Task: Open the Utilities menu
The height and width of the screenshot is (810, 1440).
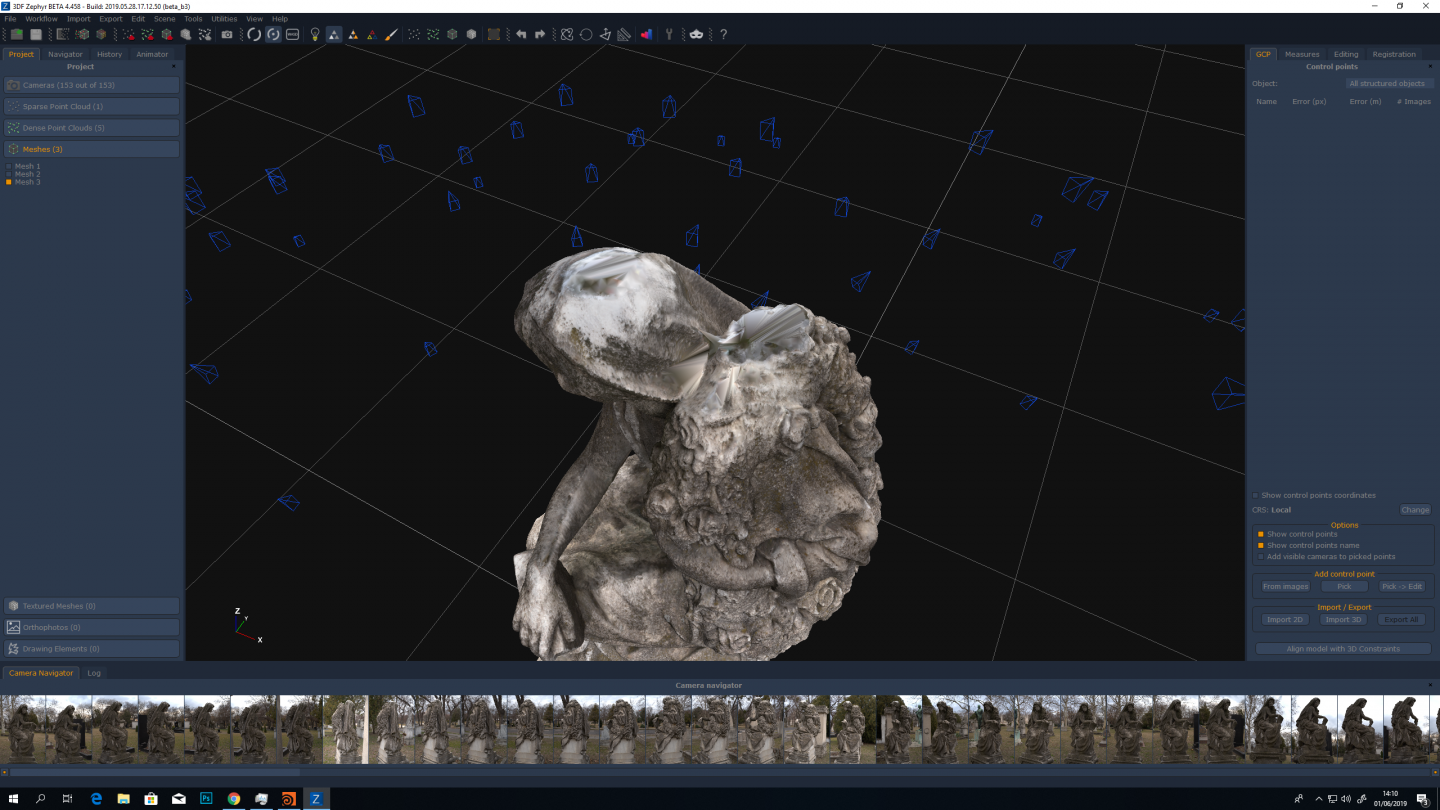Action: pos(224,19)
